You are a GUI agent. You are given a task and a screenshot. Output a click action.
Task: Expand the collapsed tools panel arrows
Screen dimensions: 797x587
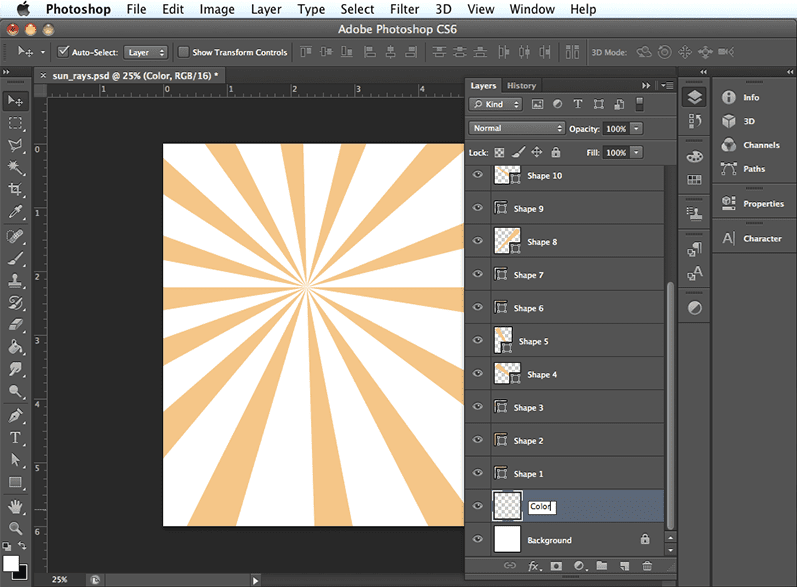click(x=6, y=72)
